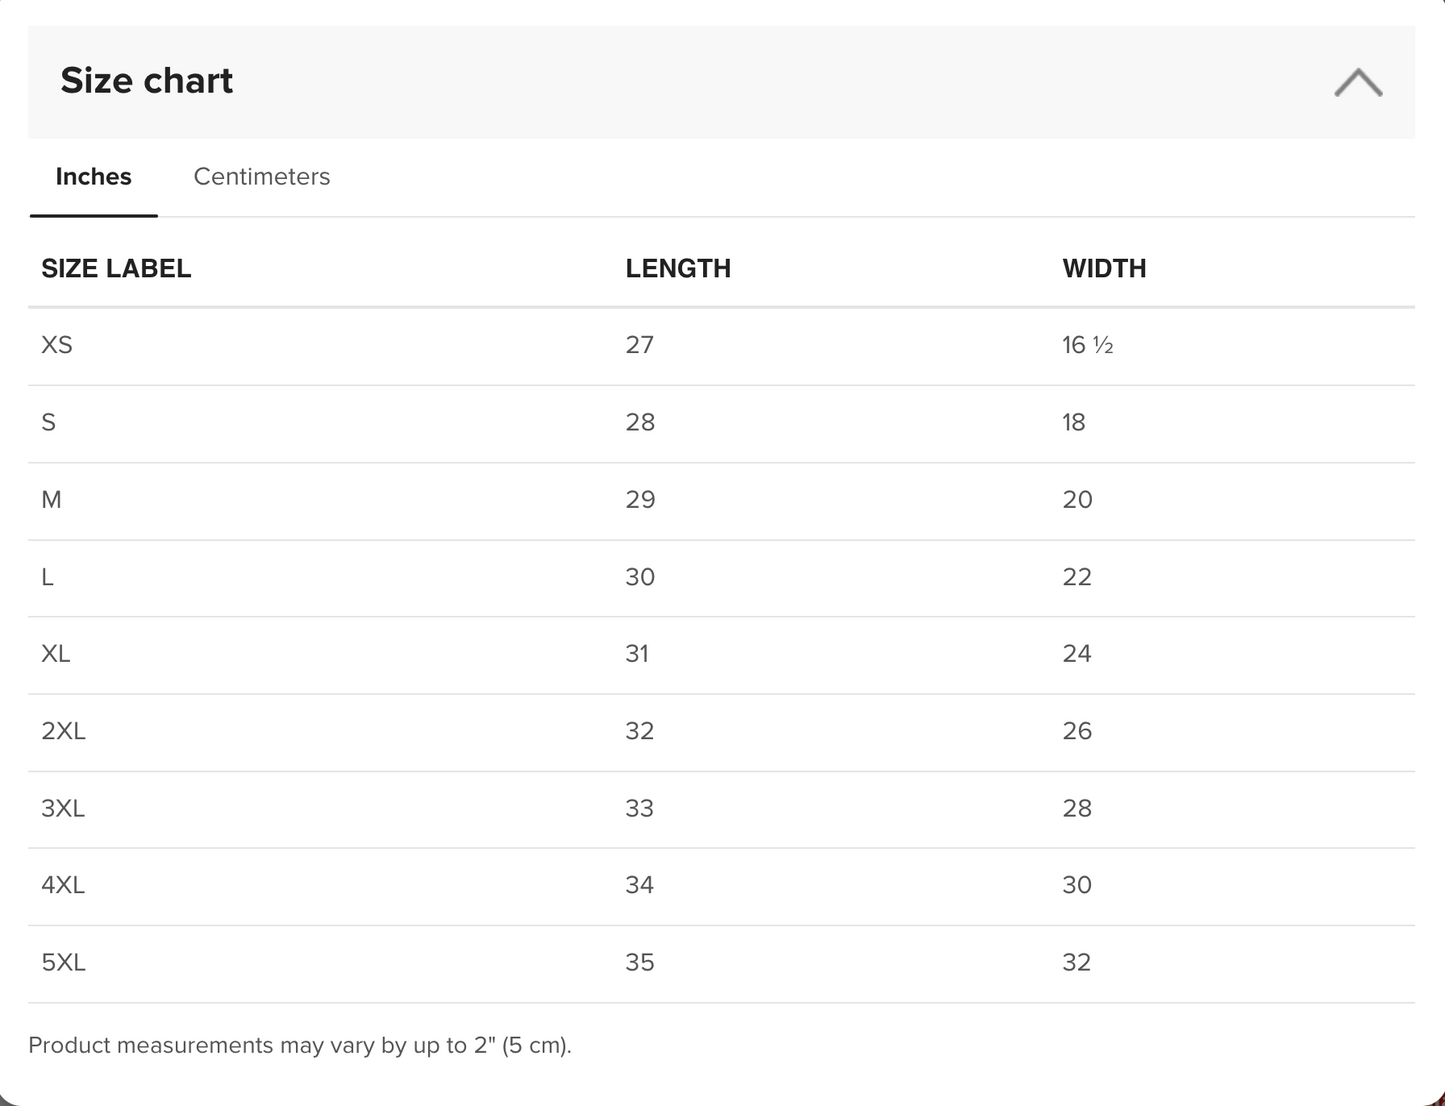Select the XS size label row
This screenshot has width=1445, height=1106.
click(57, 345)
